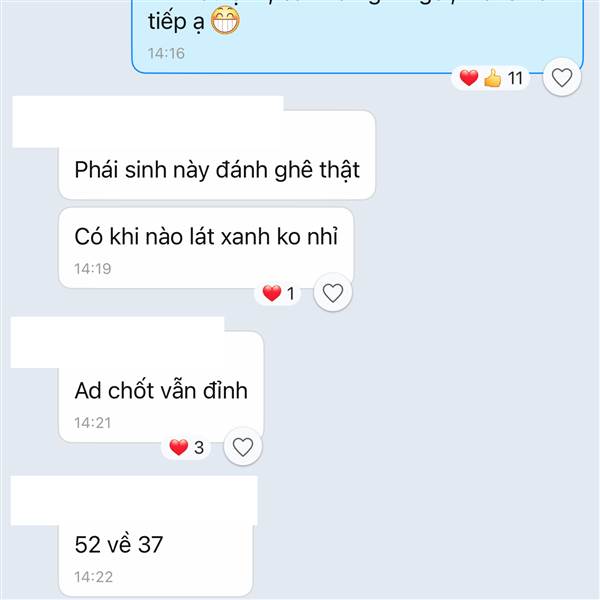Tap the heart button beside the 14:16 message

562,78
